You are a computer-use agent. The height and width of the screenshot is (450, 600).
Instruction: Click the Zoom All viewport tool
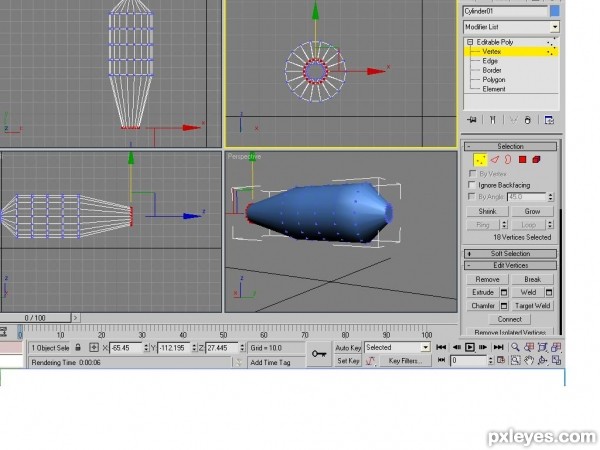pos(529,347)
